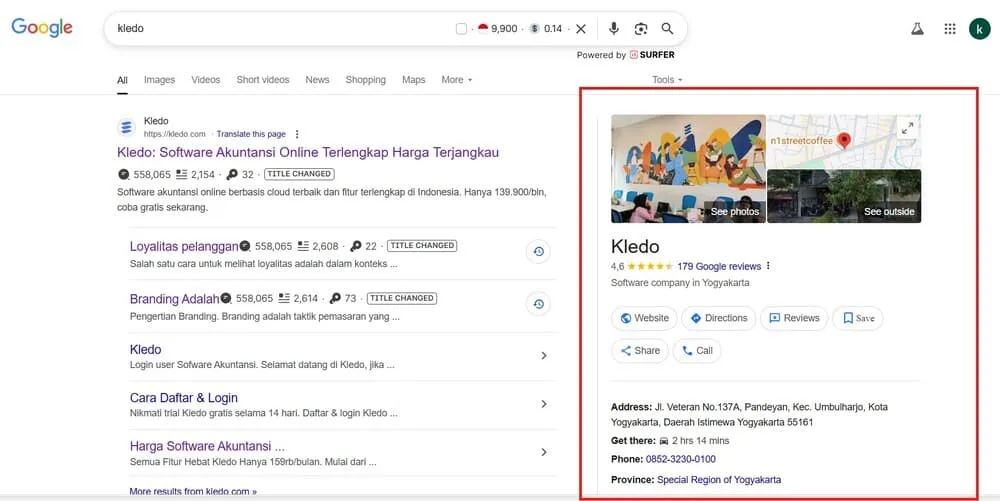Expand the Cara Daftar & Login chevron

[x=543, y=404]
